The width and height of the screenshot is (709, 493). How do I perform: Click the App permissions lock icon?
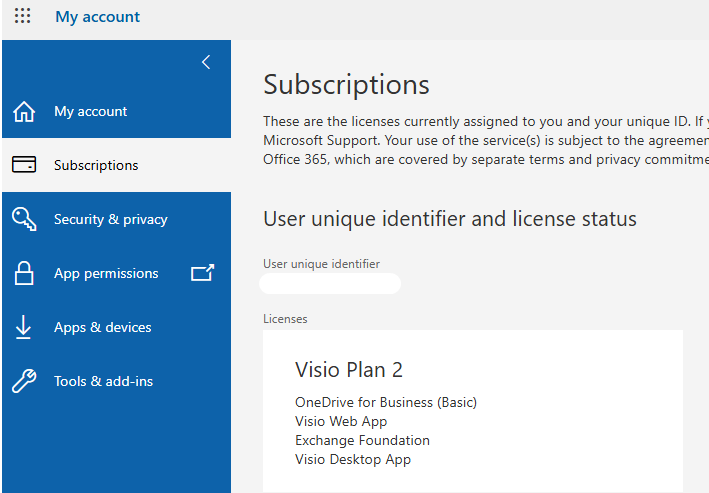click(24, 273)
